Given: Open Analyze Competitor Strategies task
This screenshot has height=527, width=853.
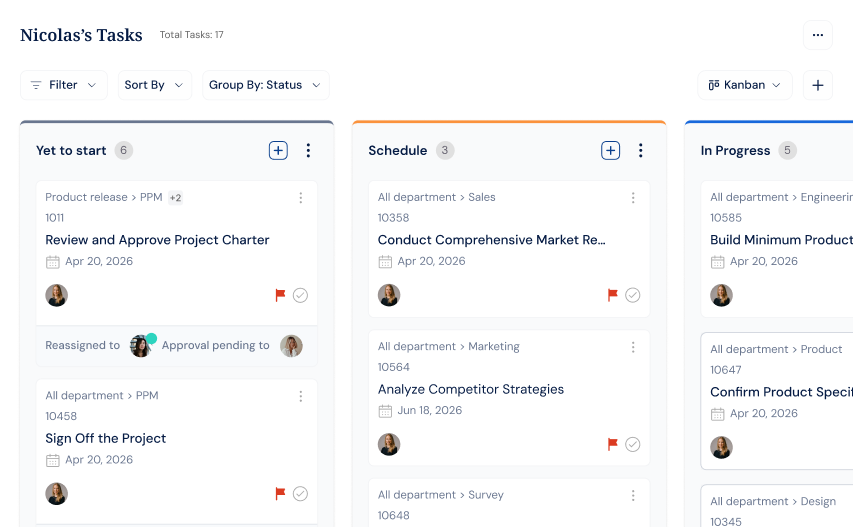Looking at the screenshot, I should coord(471,389).
